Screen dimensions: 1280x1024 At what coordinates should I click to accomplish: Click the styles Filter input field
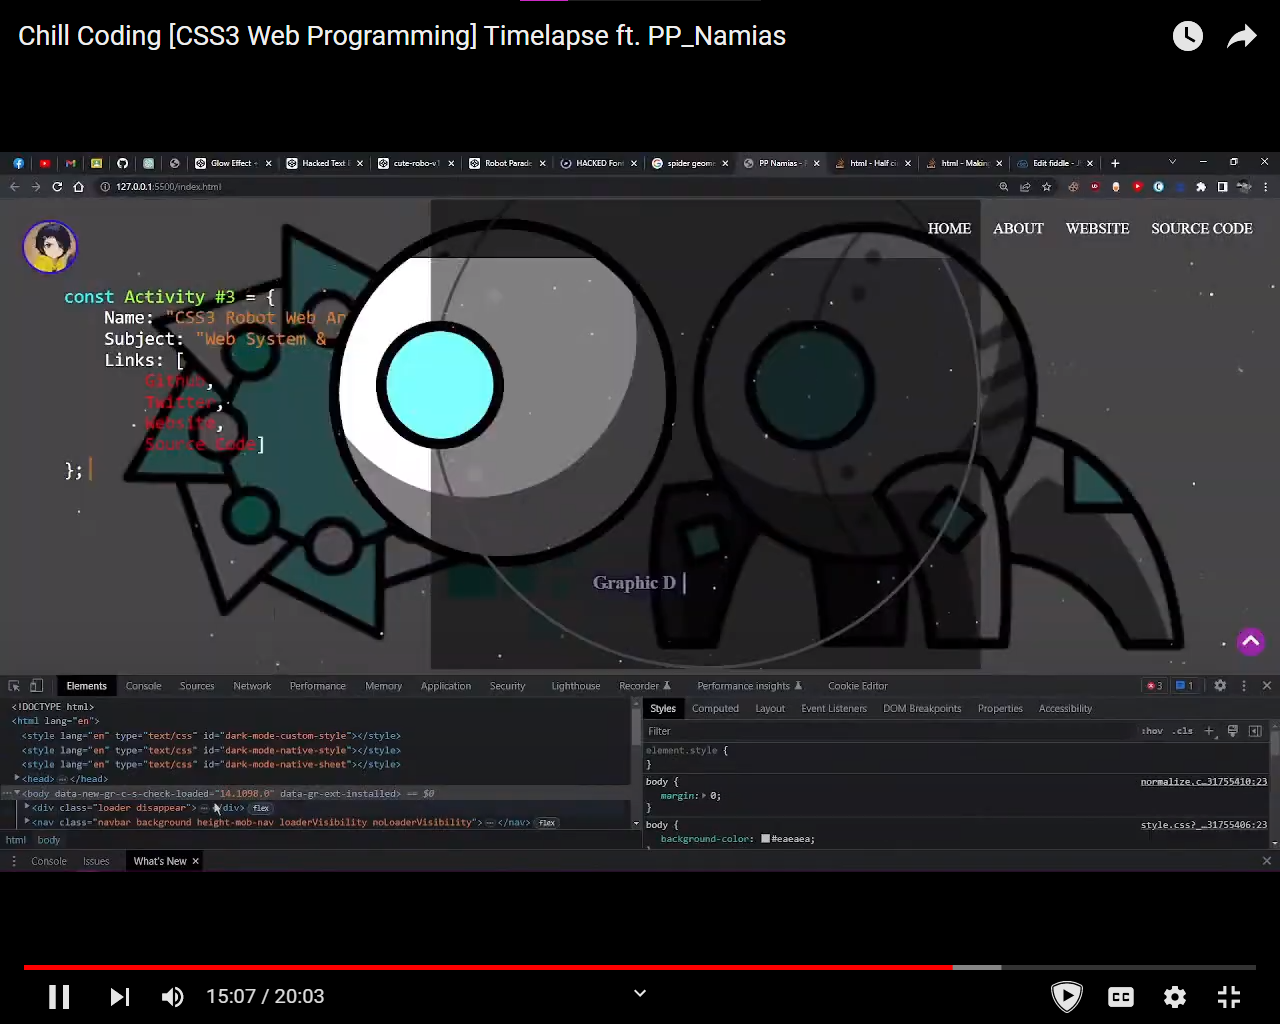pos(890,731)
